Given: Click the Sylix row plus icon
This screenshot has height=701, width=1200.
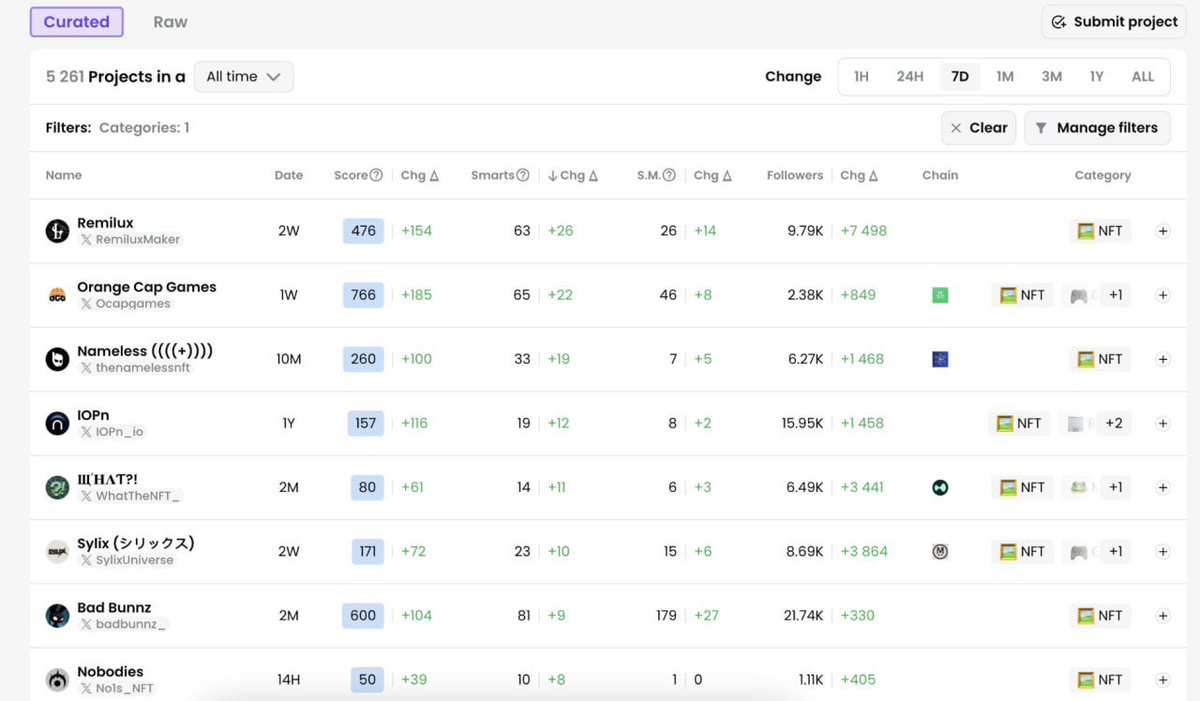Looking at the screenshot, I should tap(1163, 551).
